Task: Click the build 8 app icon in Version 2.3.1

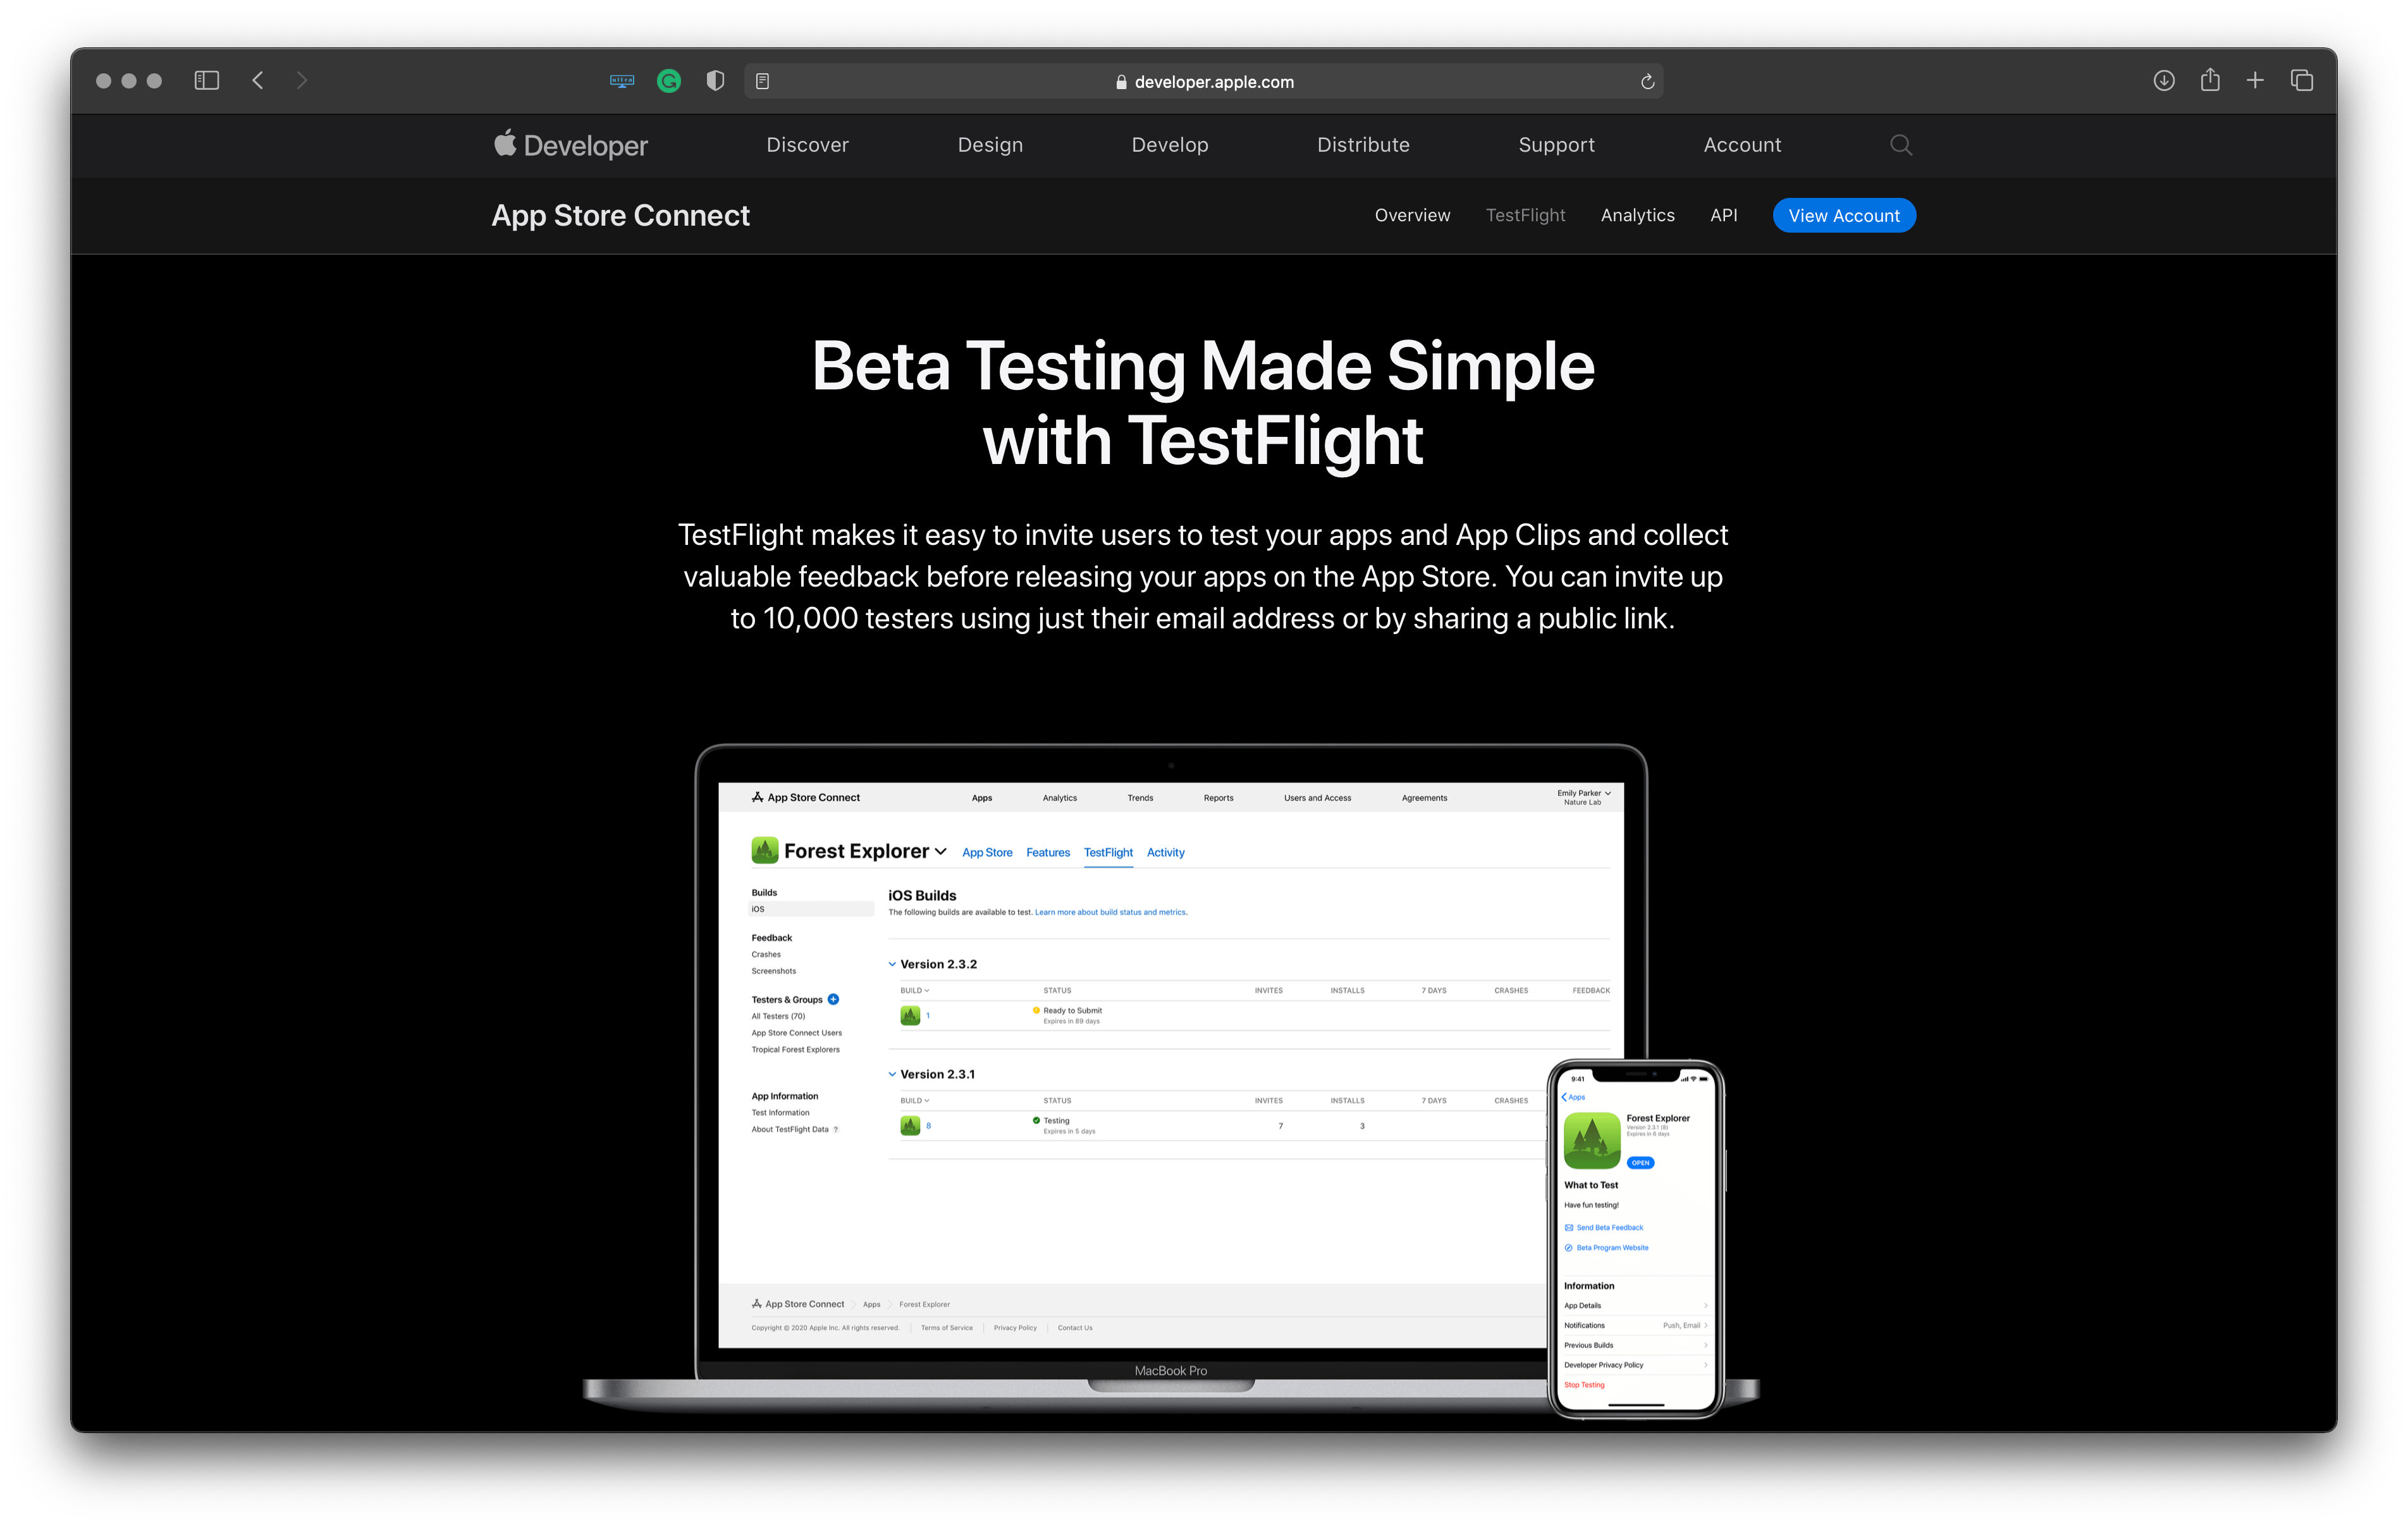Action: pos(910,1125)
